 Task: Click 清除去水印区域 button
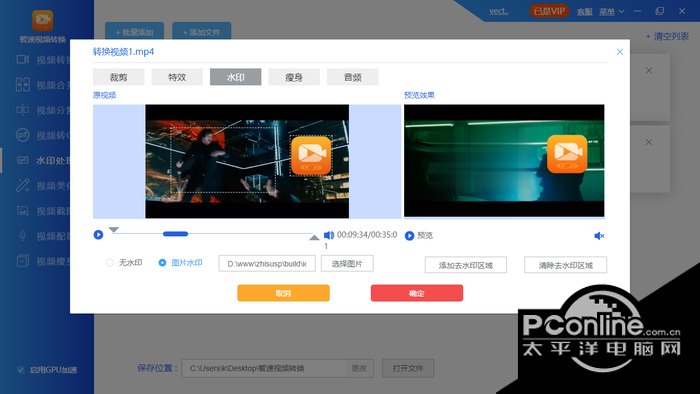pos(565,265)
